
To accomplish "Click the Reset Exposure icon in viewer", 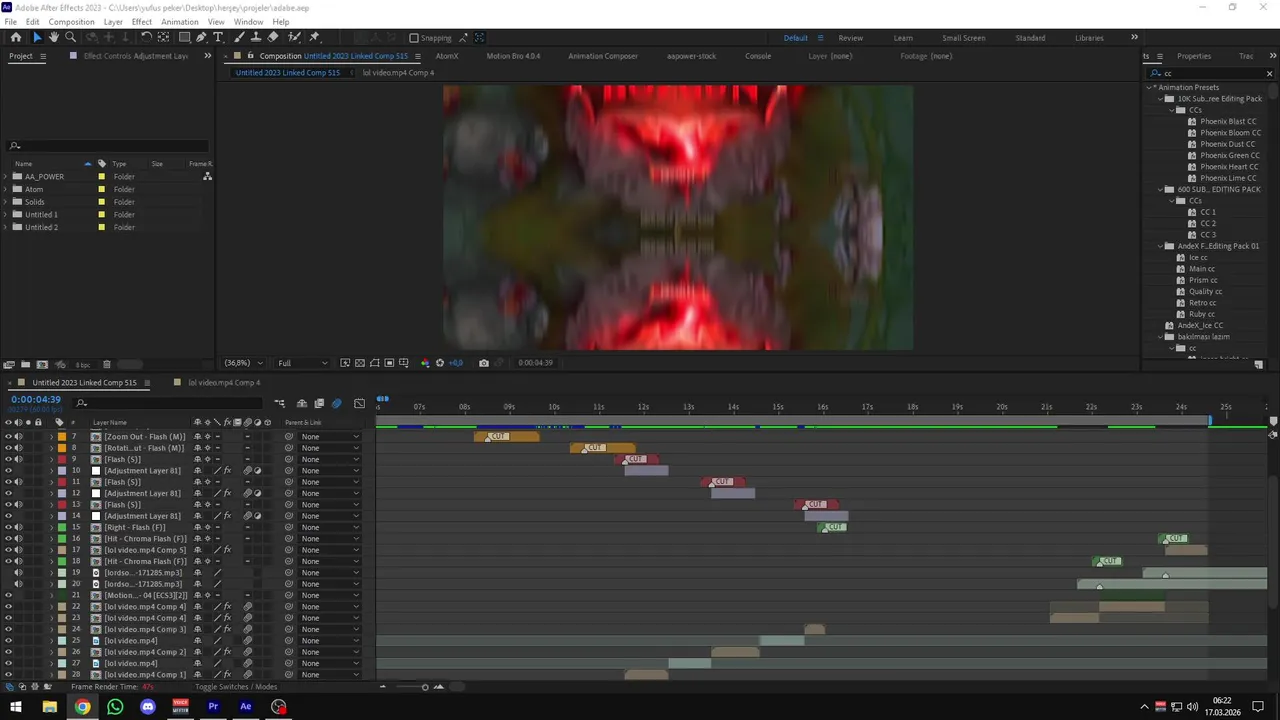I will (x=440, y=363).
